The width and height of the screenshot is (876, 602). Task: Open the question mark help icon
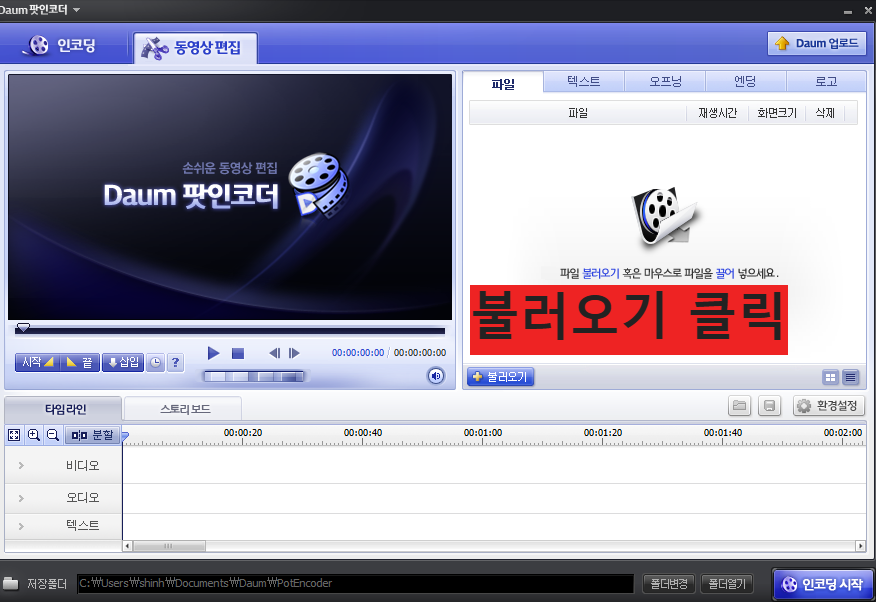(175, 362)
